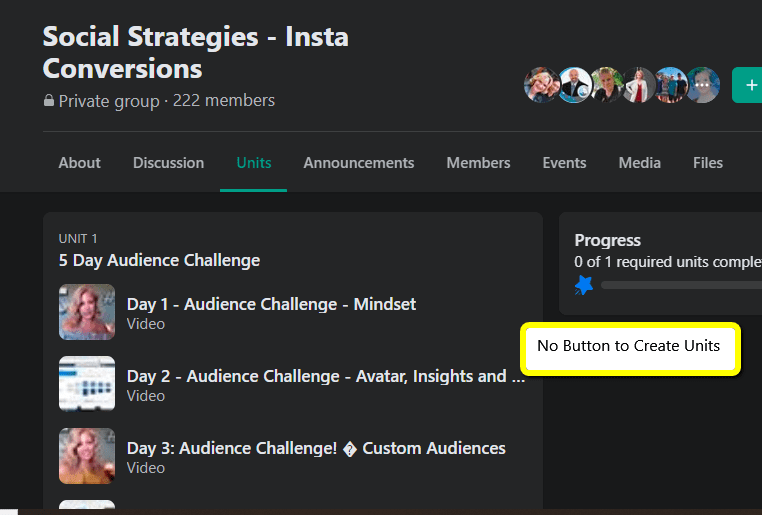
Task: Click the first member avatar with two people
Action: (541, 85)
